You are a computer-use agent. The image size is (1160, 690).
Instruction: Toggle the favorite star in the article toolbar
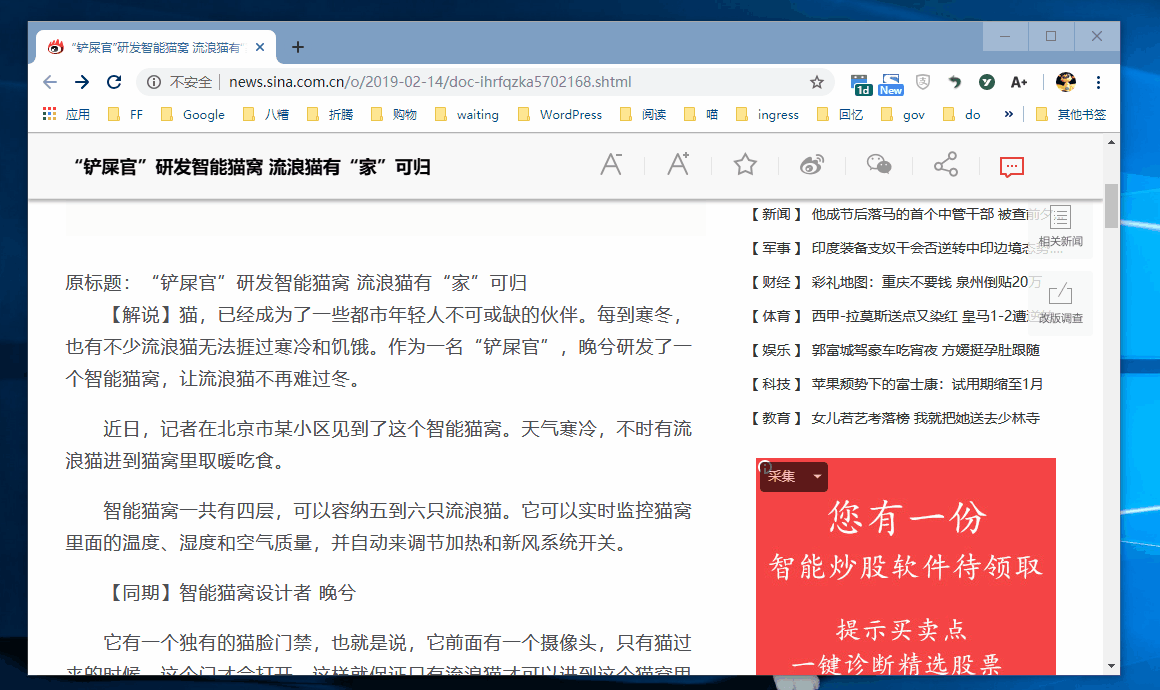745,164
